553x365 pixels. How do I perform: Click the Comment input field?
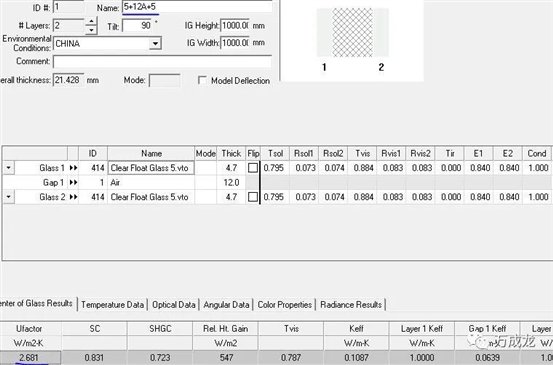[163, 61]
